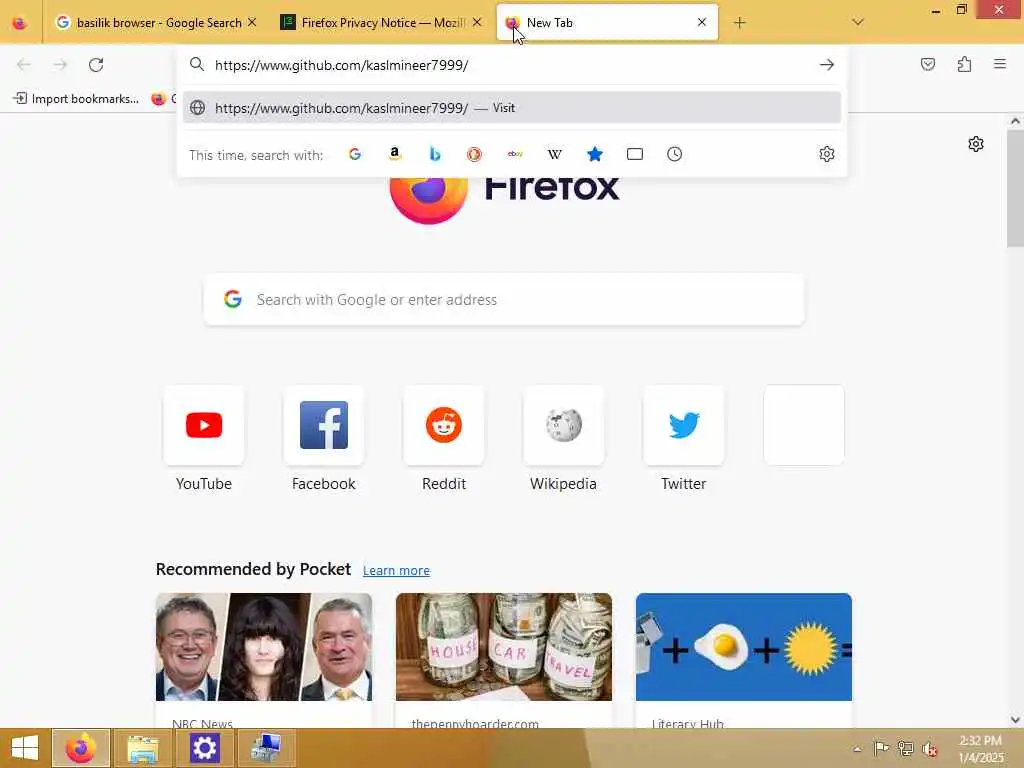Image resolution: width=1024 pixels, height=768 pixels.
Task: Click Firefox icon in taskbar
Action: click(81, 748)
